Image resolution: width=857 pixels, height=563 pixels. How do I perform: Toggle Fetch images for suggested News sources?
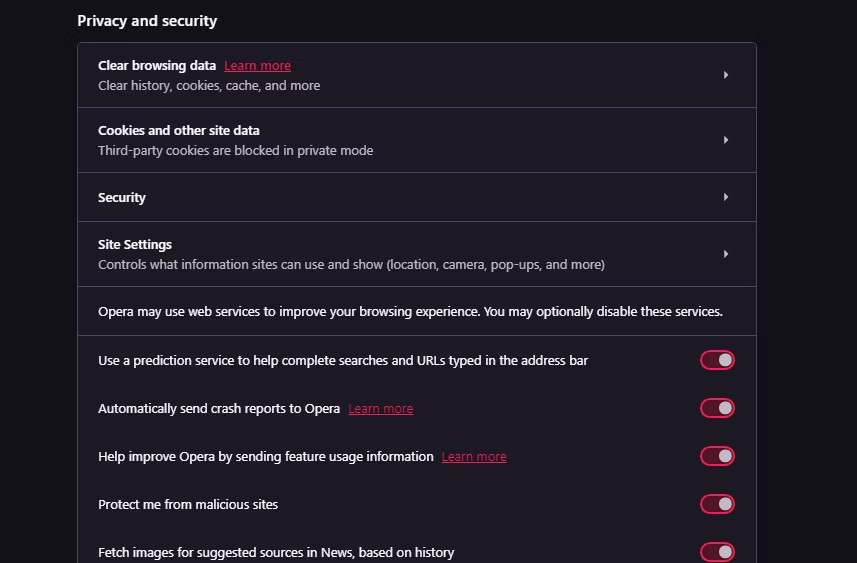[x=717, y=552]
